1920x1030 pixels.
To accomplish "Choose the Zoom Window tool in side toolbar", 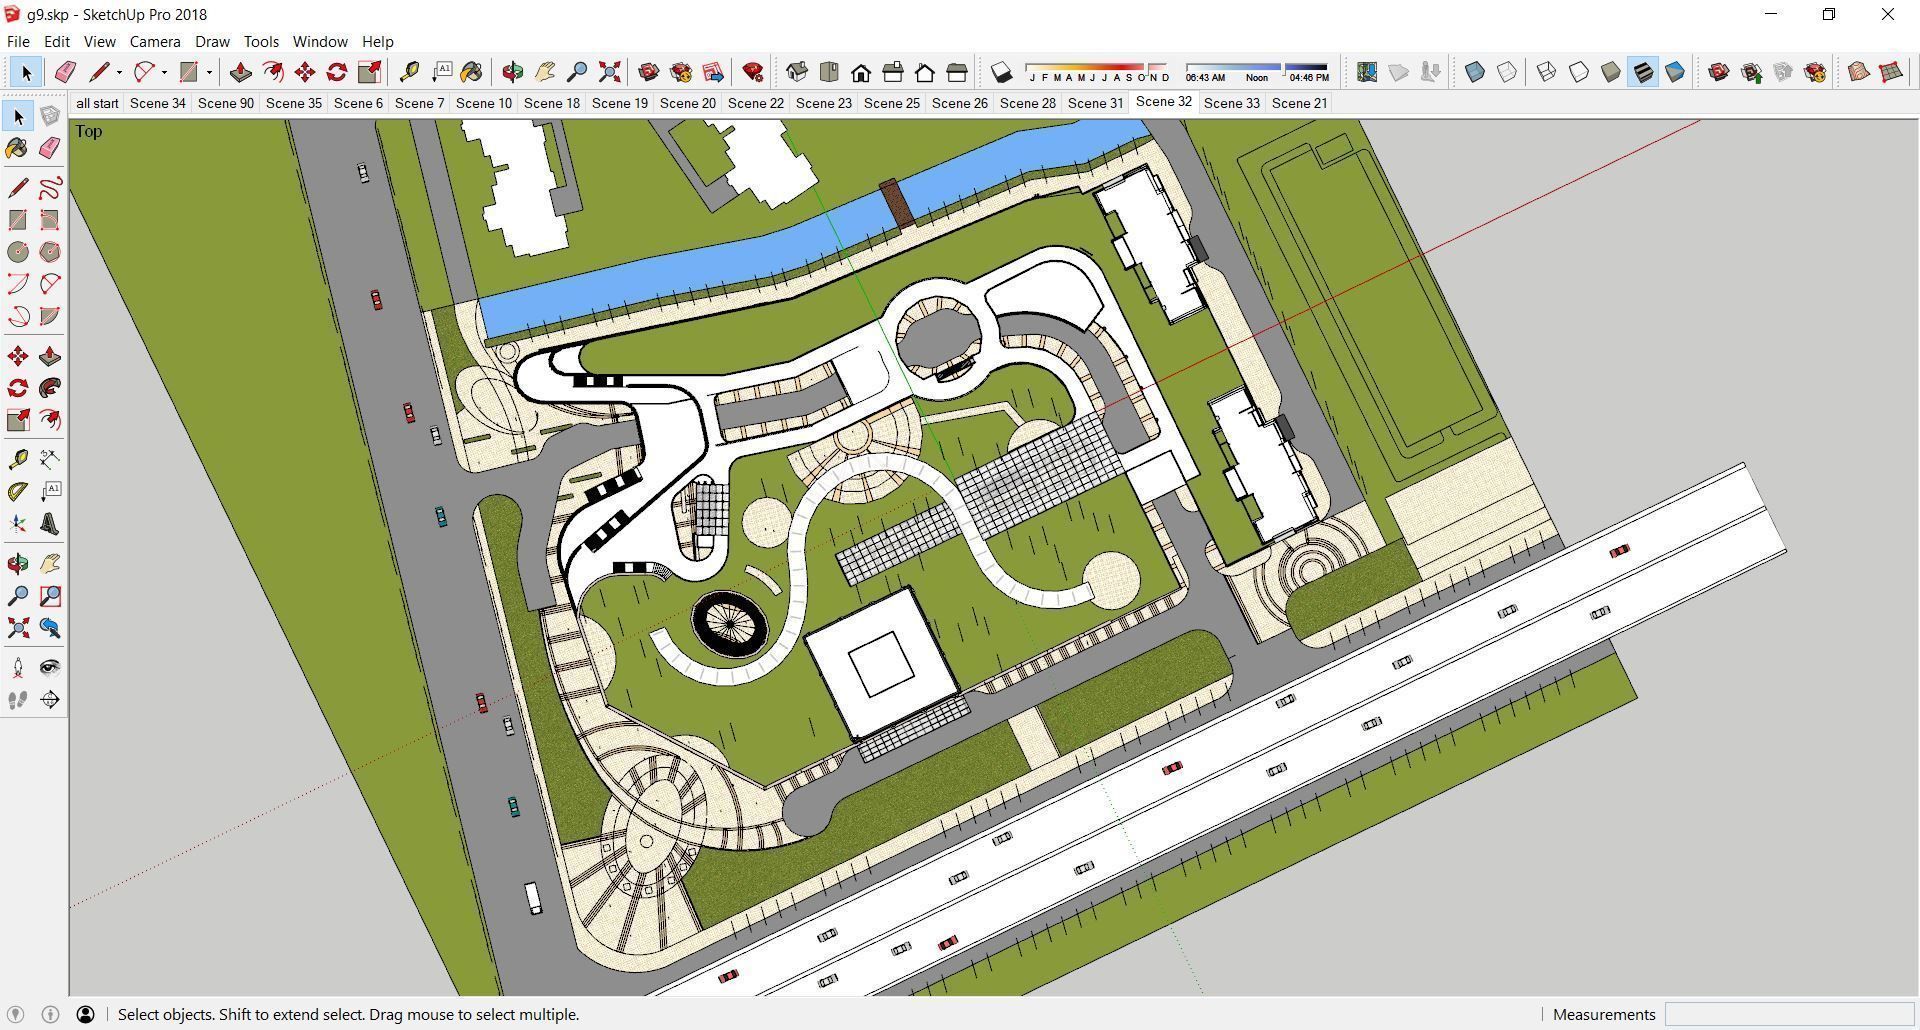I will pos(50,596).
